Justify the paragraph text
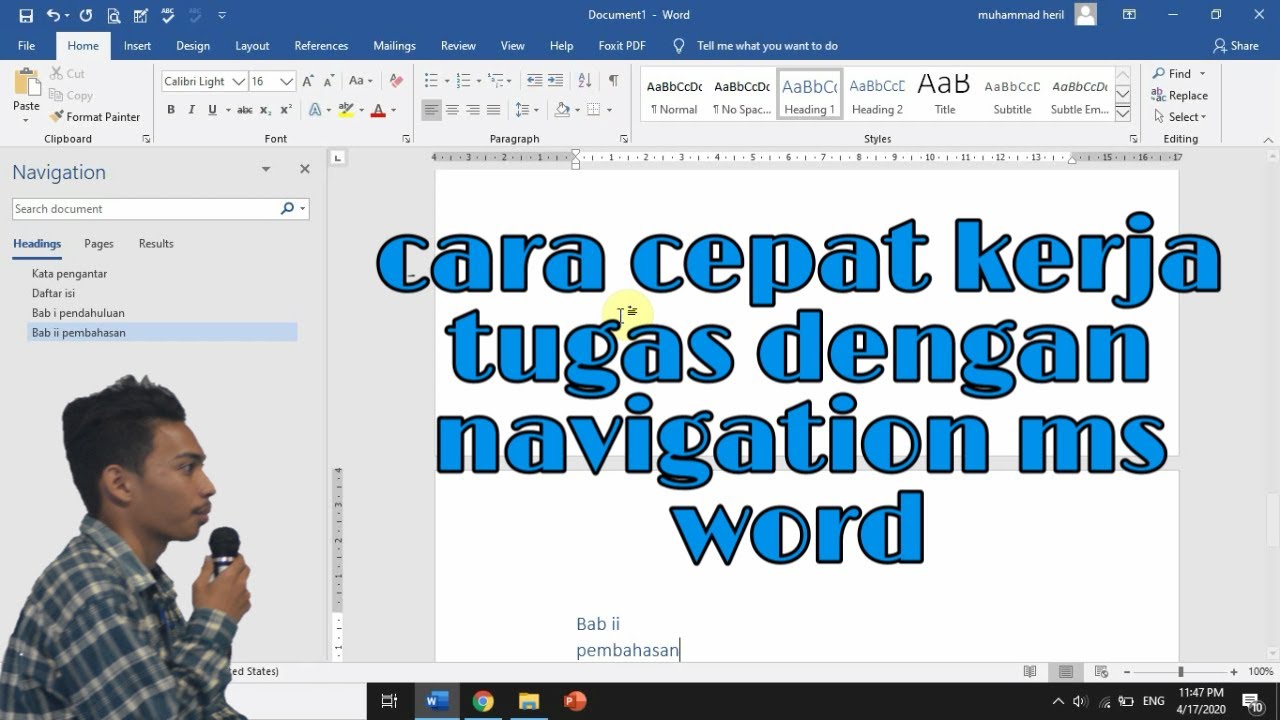Screen dimensions: 1280x720 tap(493, 110)
